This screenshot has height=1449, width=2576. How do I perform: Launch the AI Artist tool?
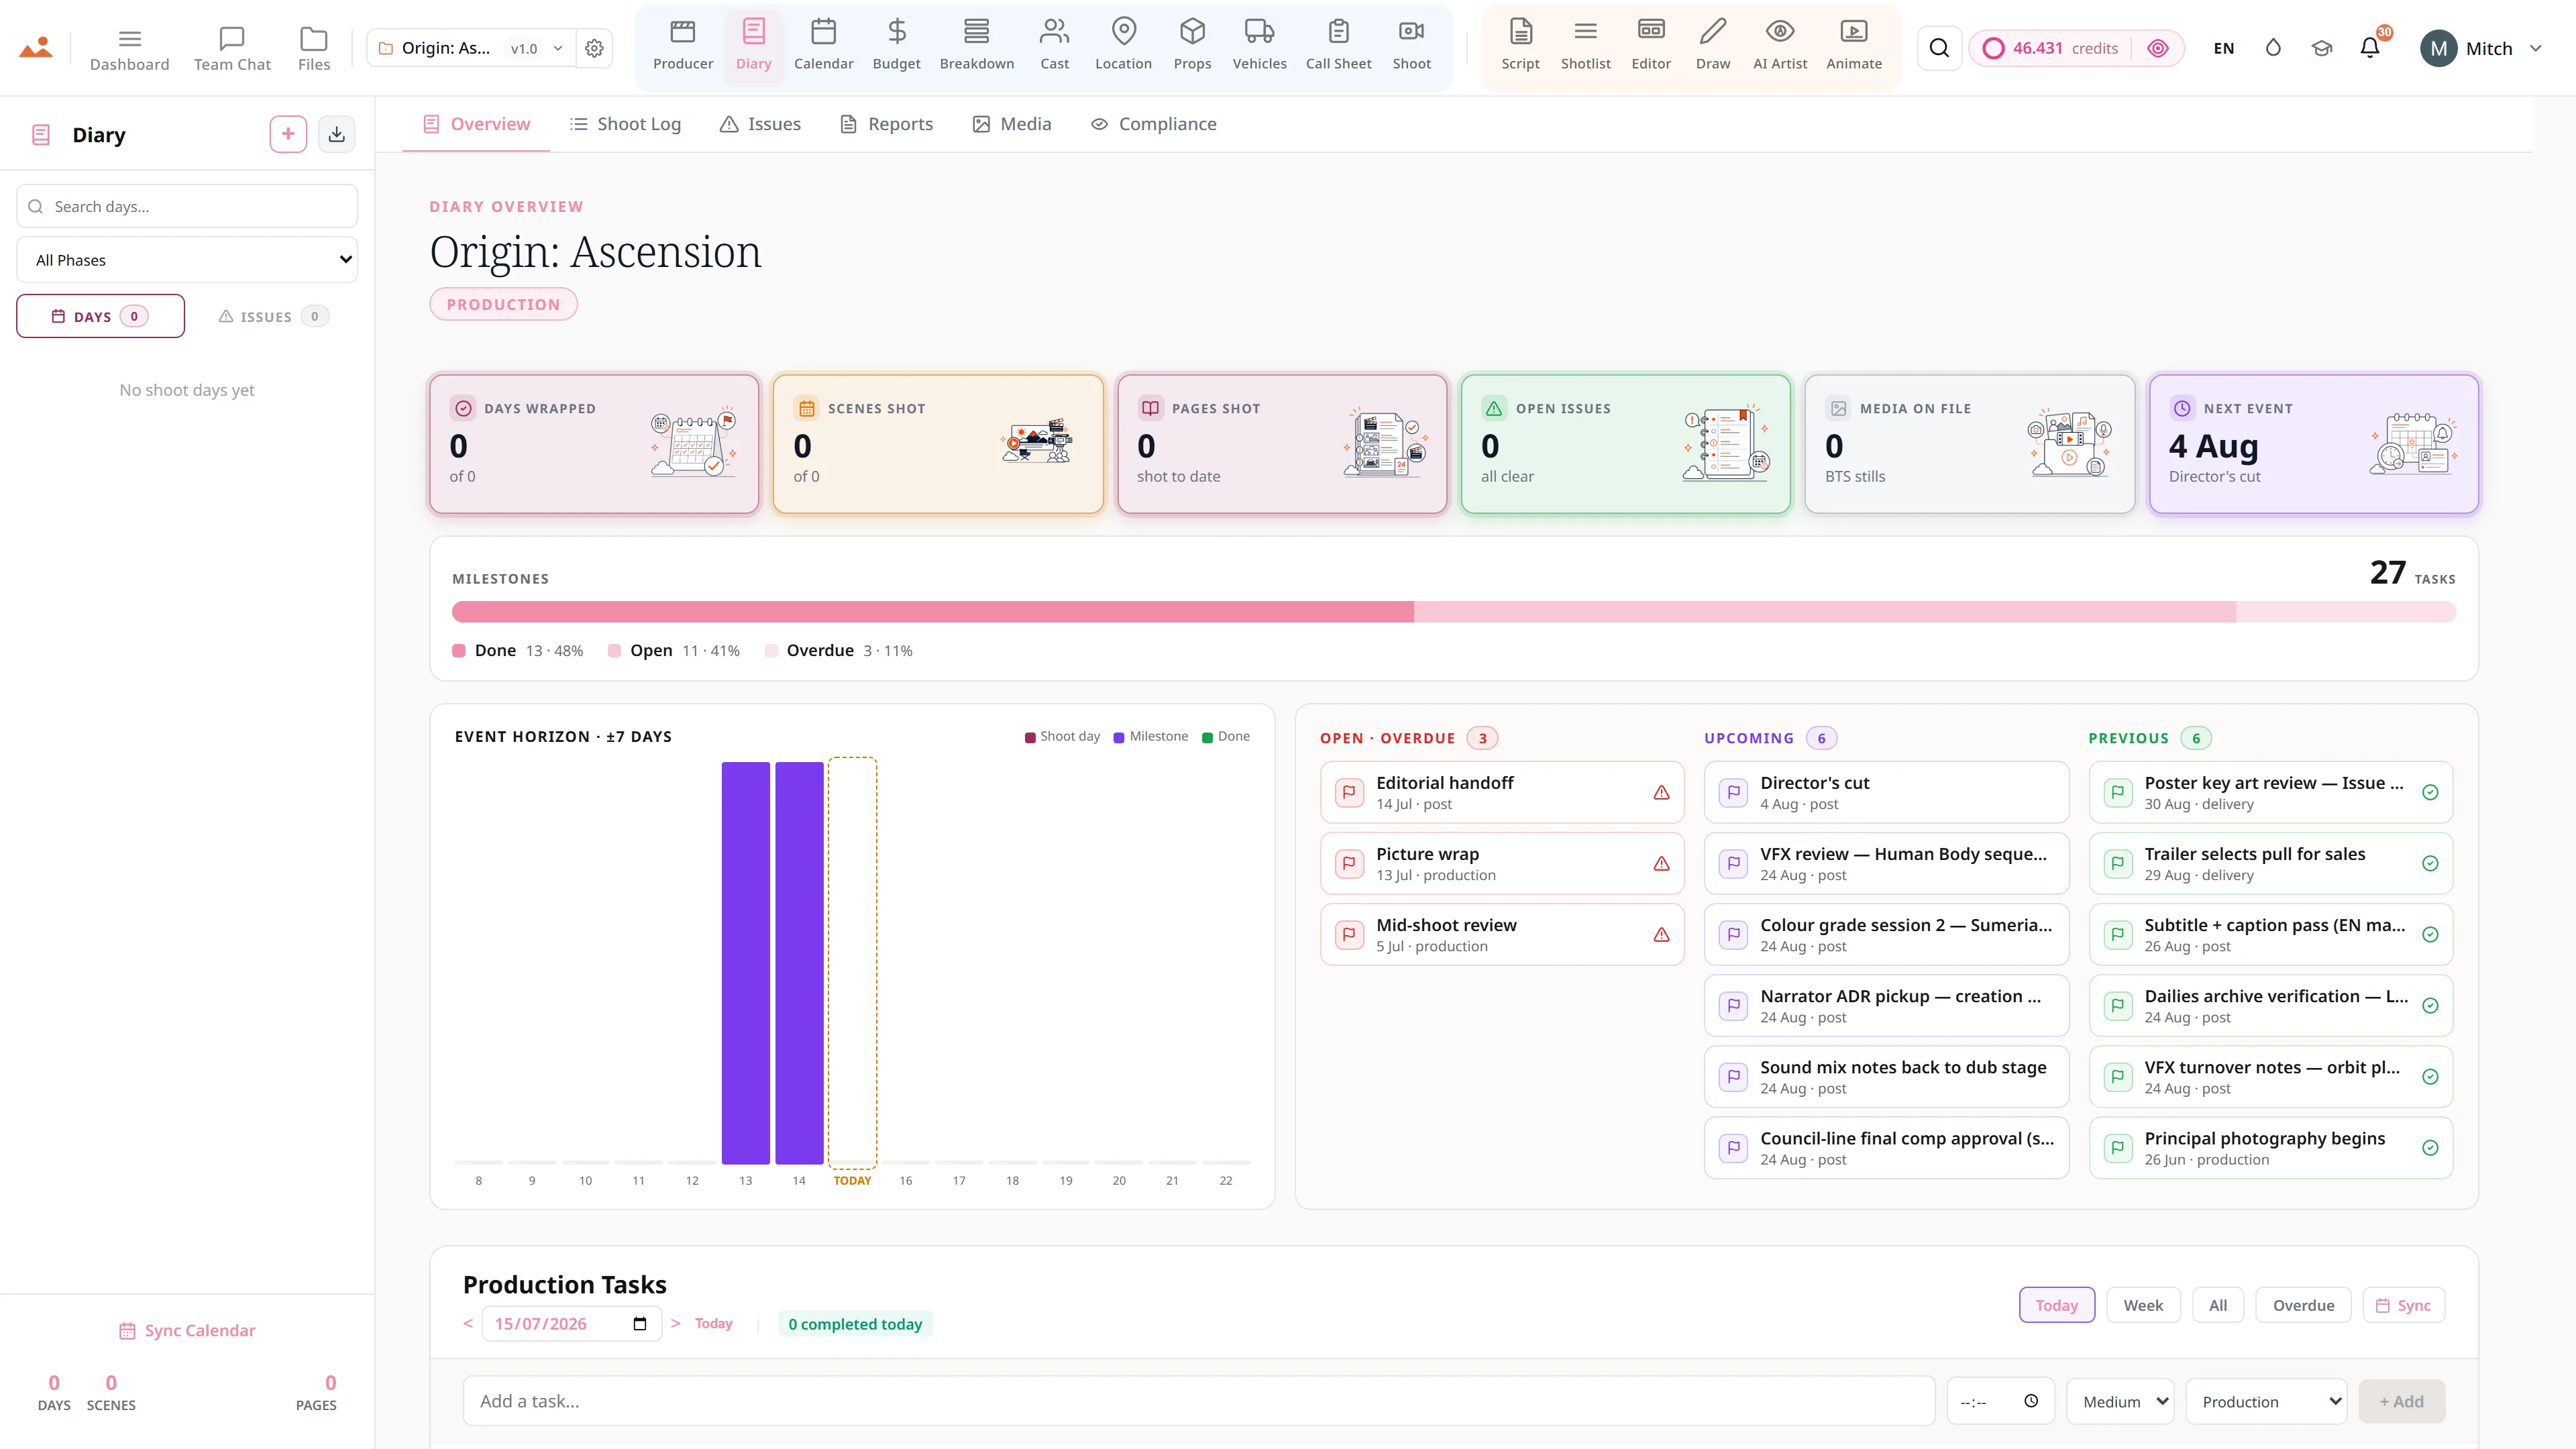click(x=1779, y=46)
